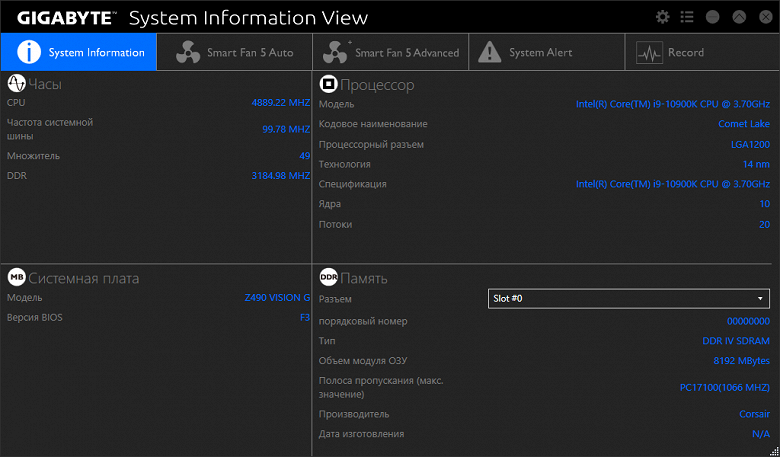Go to the Record tab
780x457 pixels.
click(686, 53)
